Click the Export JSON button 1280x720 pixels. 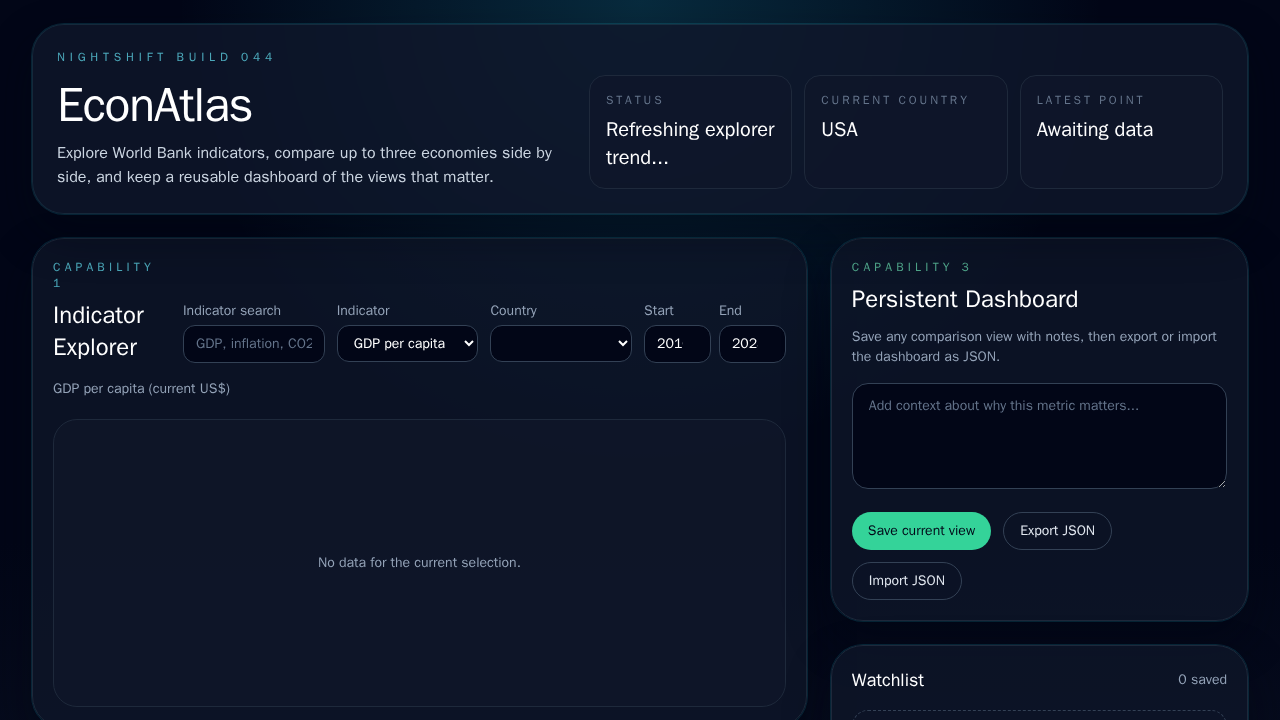click(x=1057, y=531)
